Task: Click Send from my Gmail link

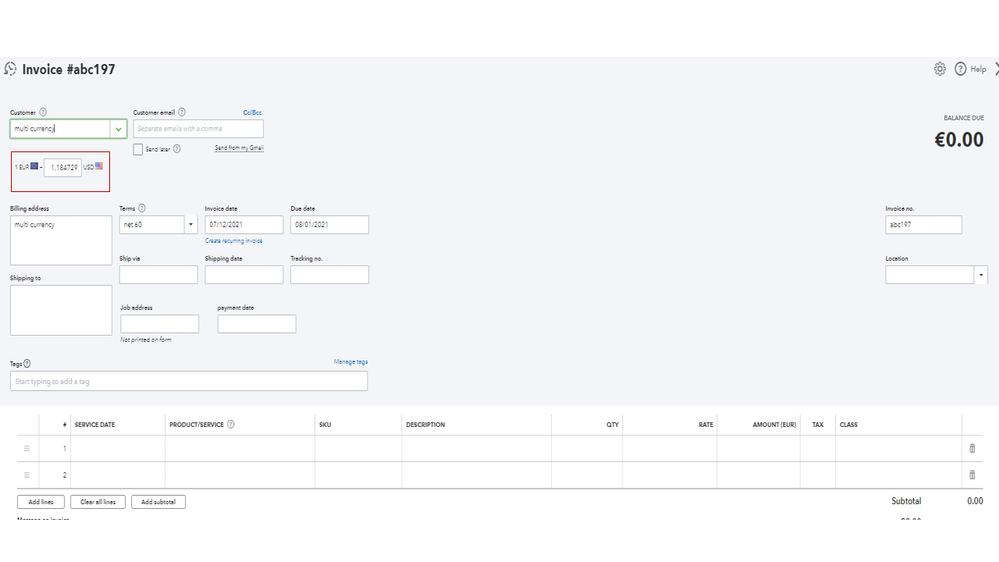Action: coord(239,148)
